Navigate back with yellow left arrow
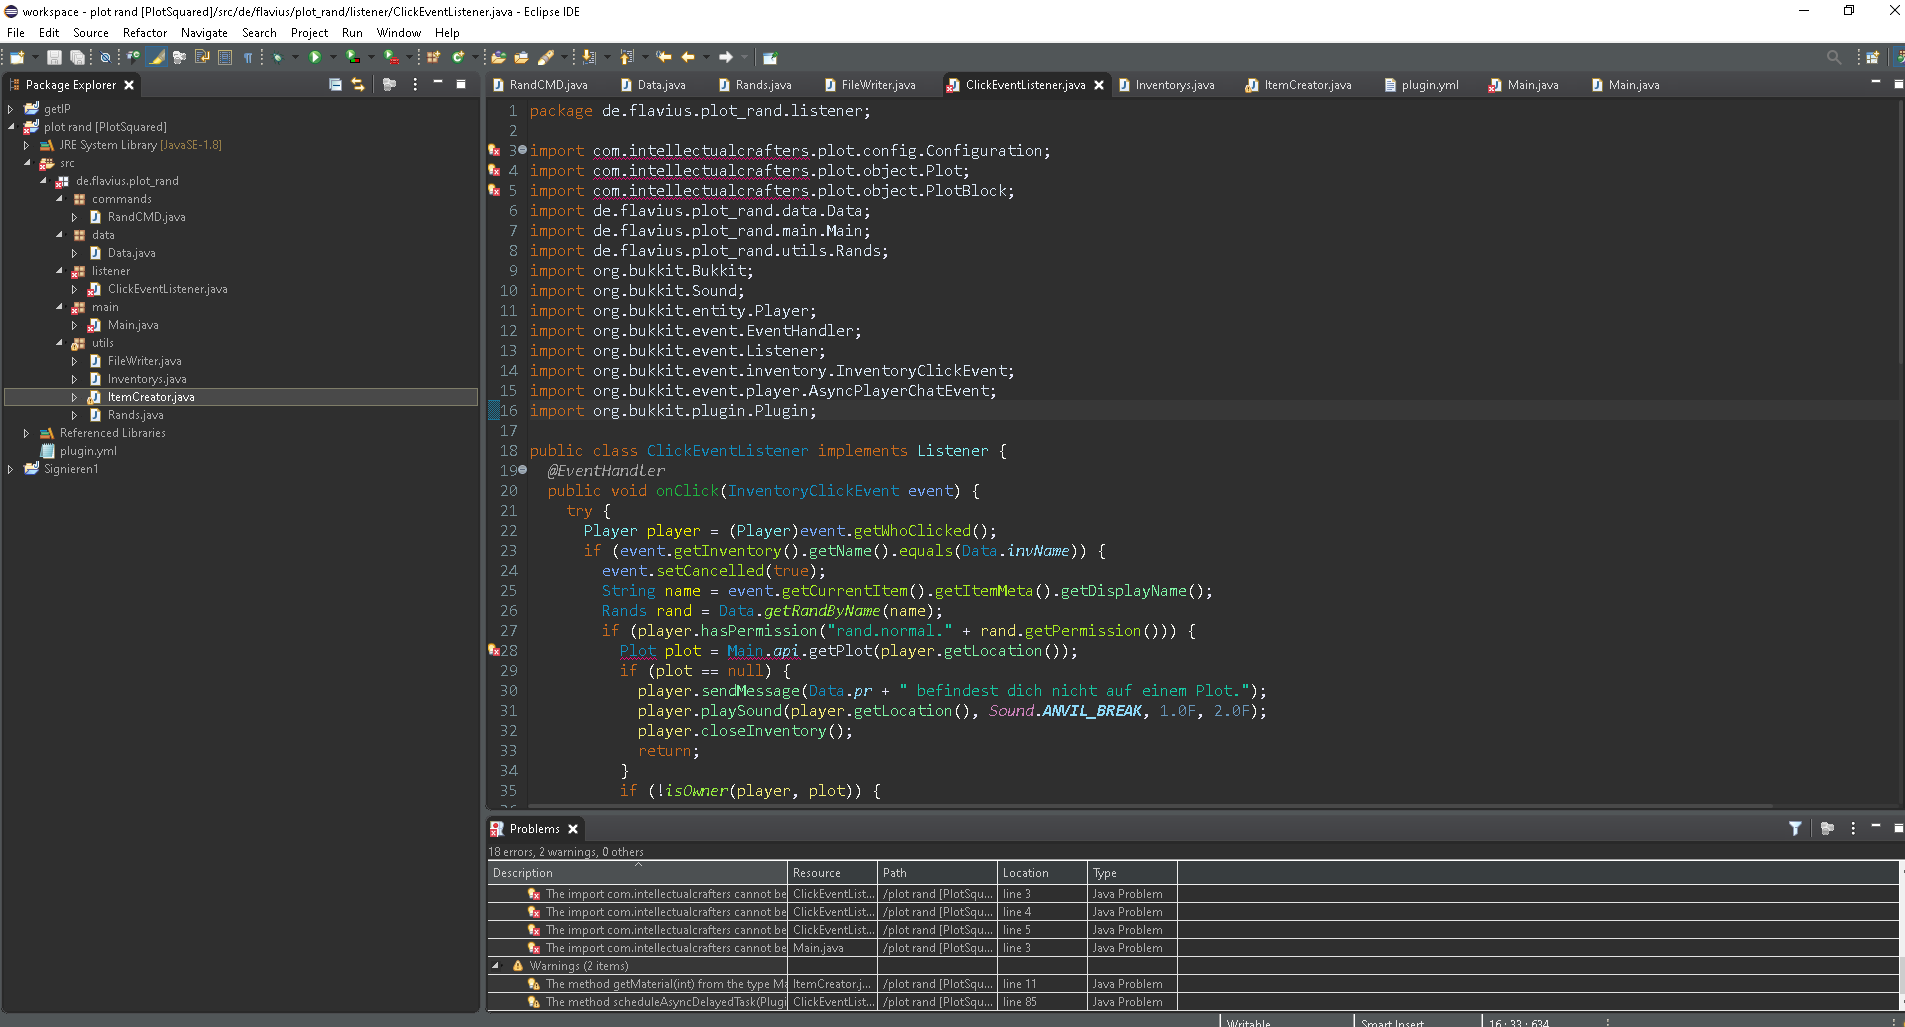This screenshot has height=1027, width=1905. 687,57
